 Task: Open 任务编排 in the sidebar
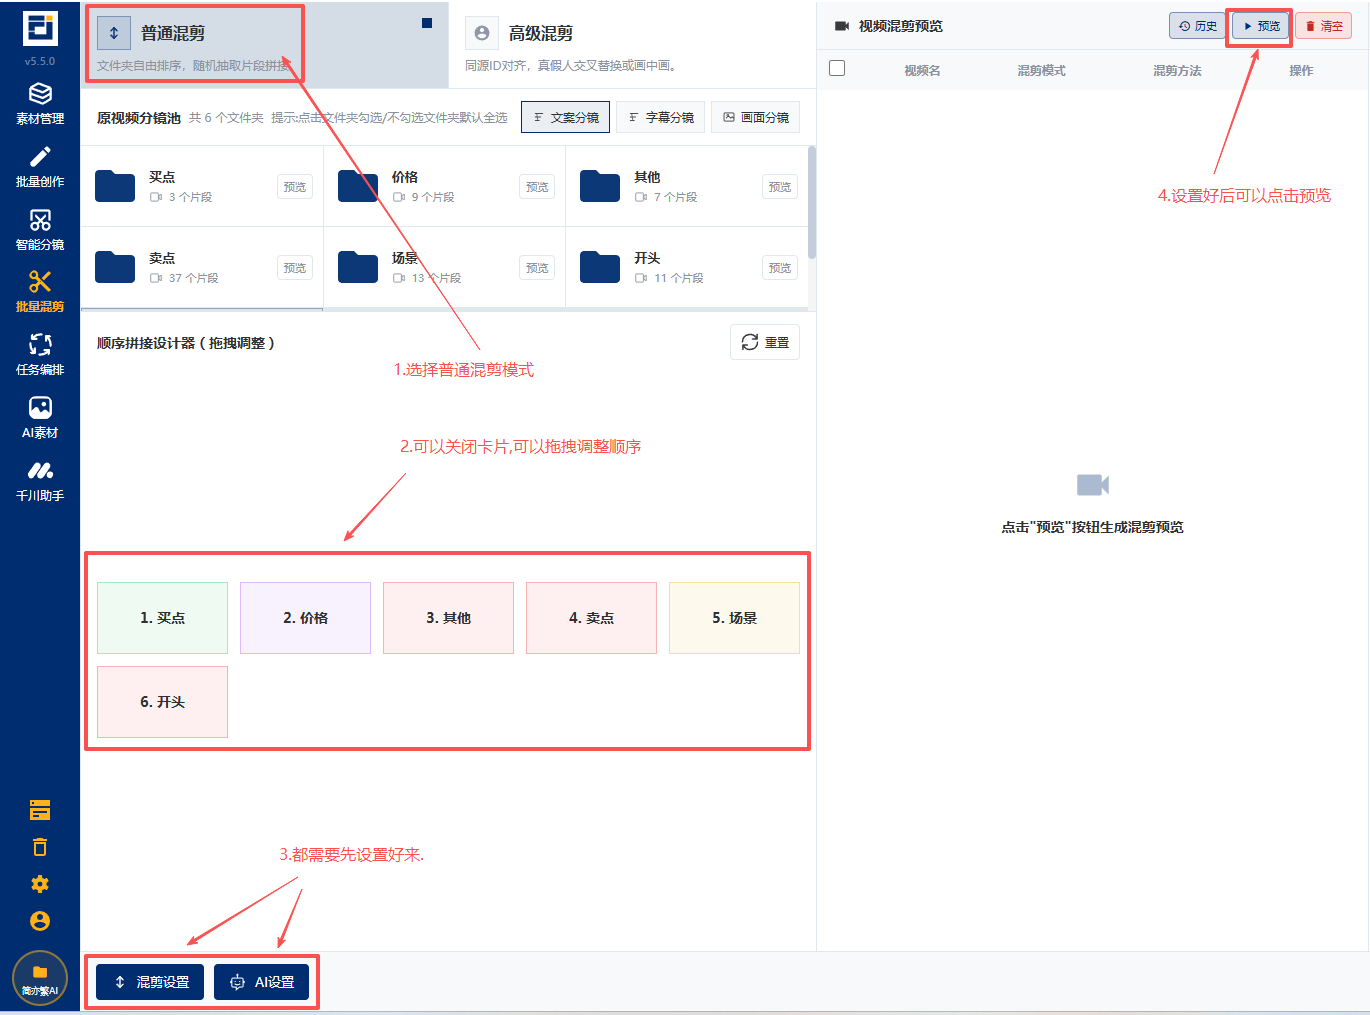click(x=40, y=355)
